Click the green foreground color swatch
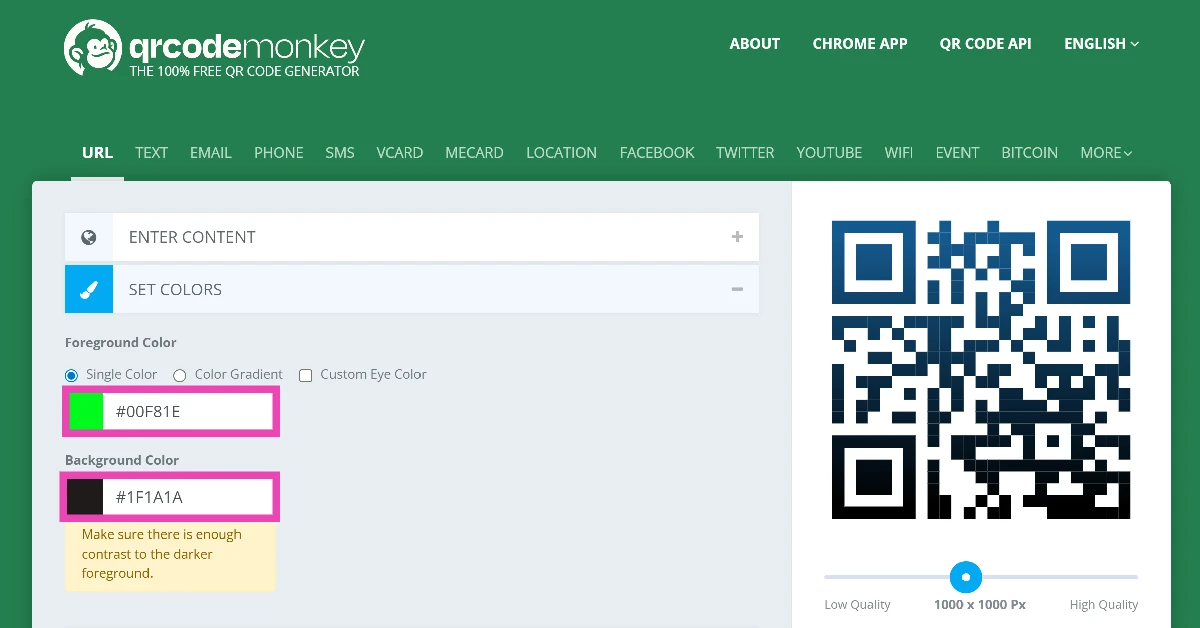 tap(86, 412)
